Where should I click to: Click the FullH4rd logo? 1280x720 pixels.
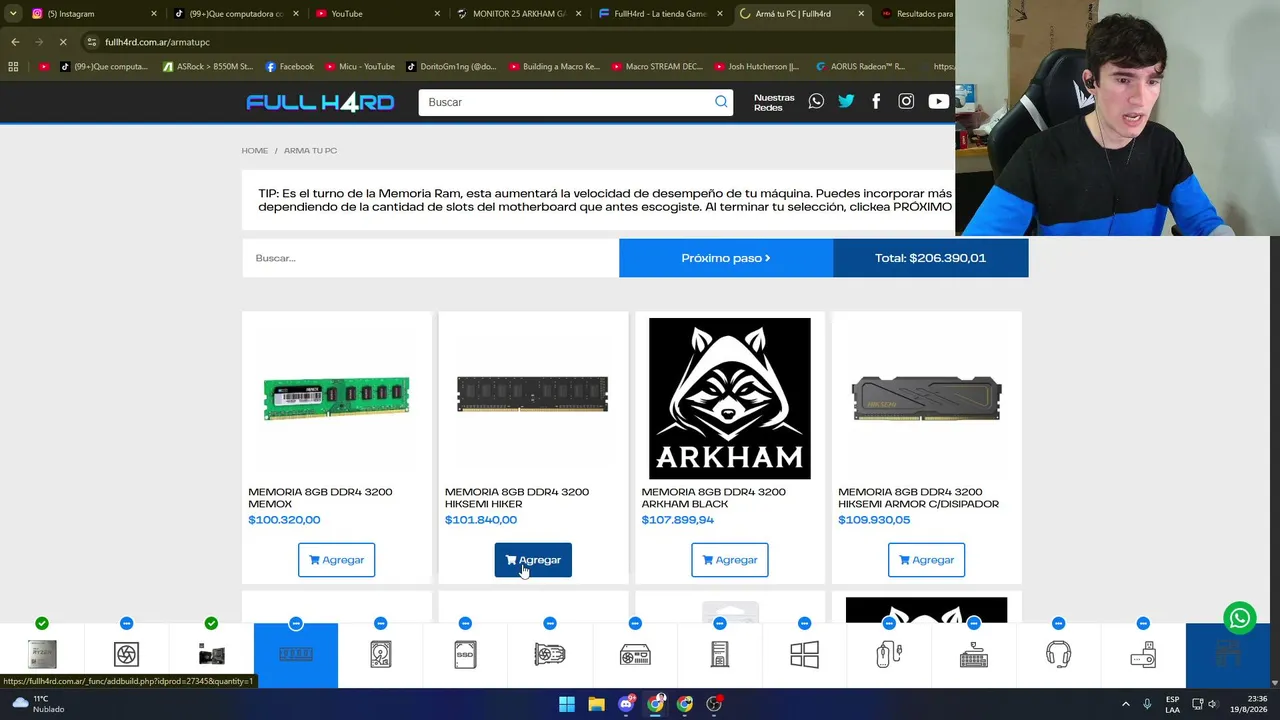tap(320, 102)
